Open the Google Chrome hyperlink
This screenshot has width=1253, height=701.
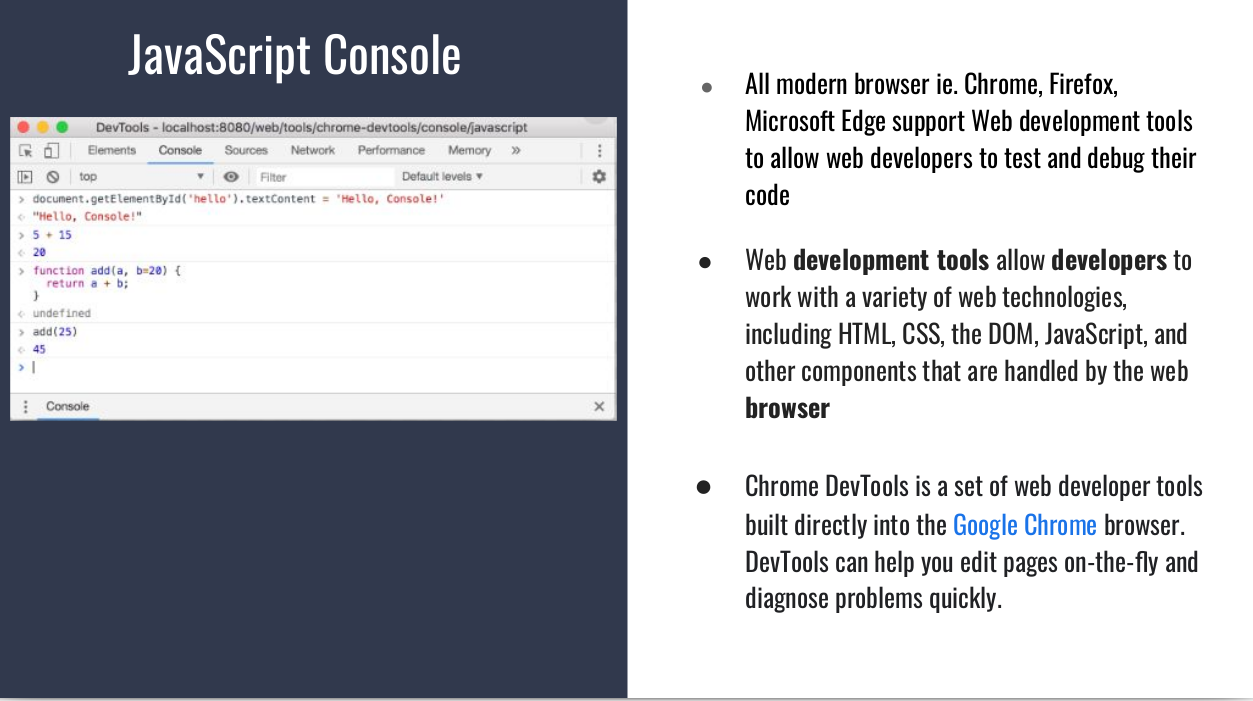[1024, 525]
